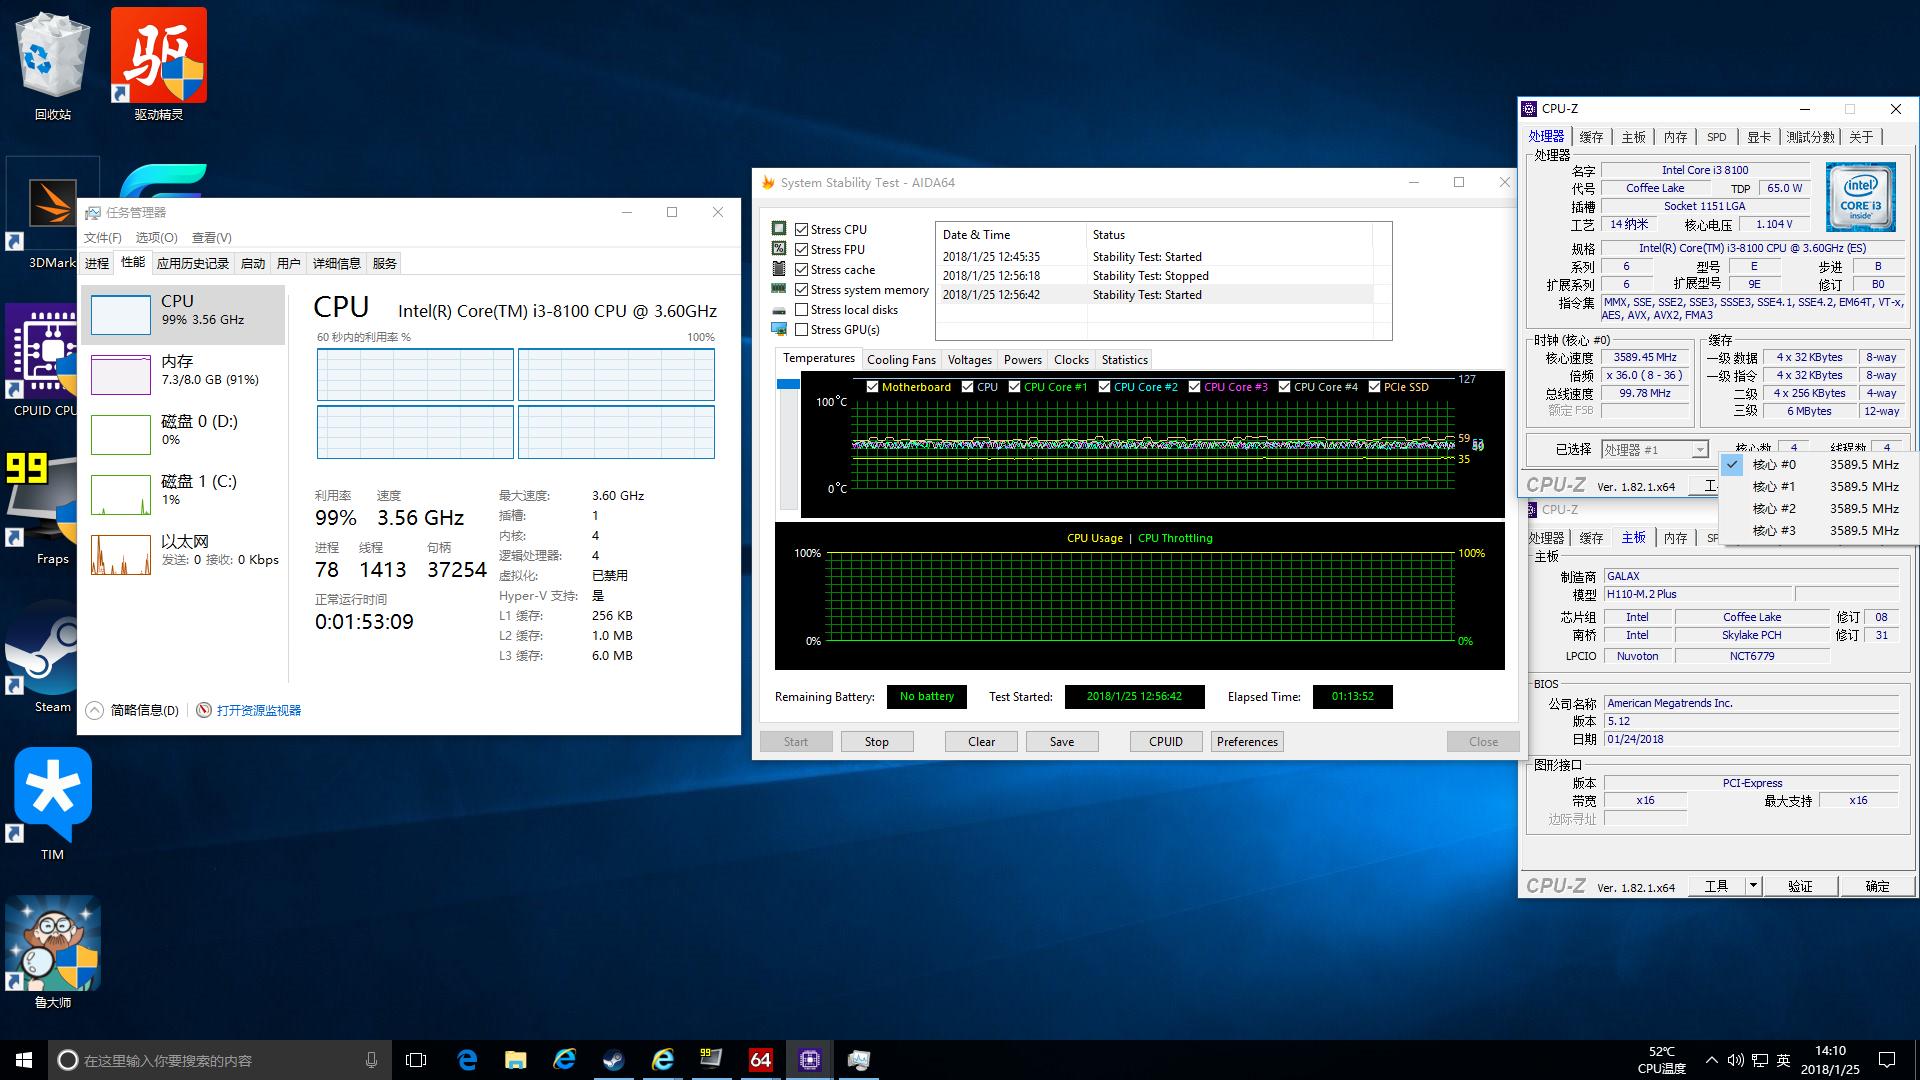Click the Stress system memory RAM icon
This screenshot has height=1080, width=1920.
[781, 290]
